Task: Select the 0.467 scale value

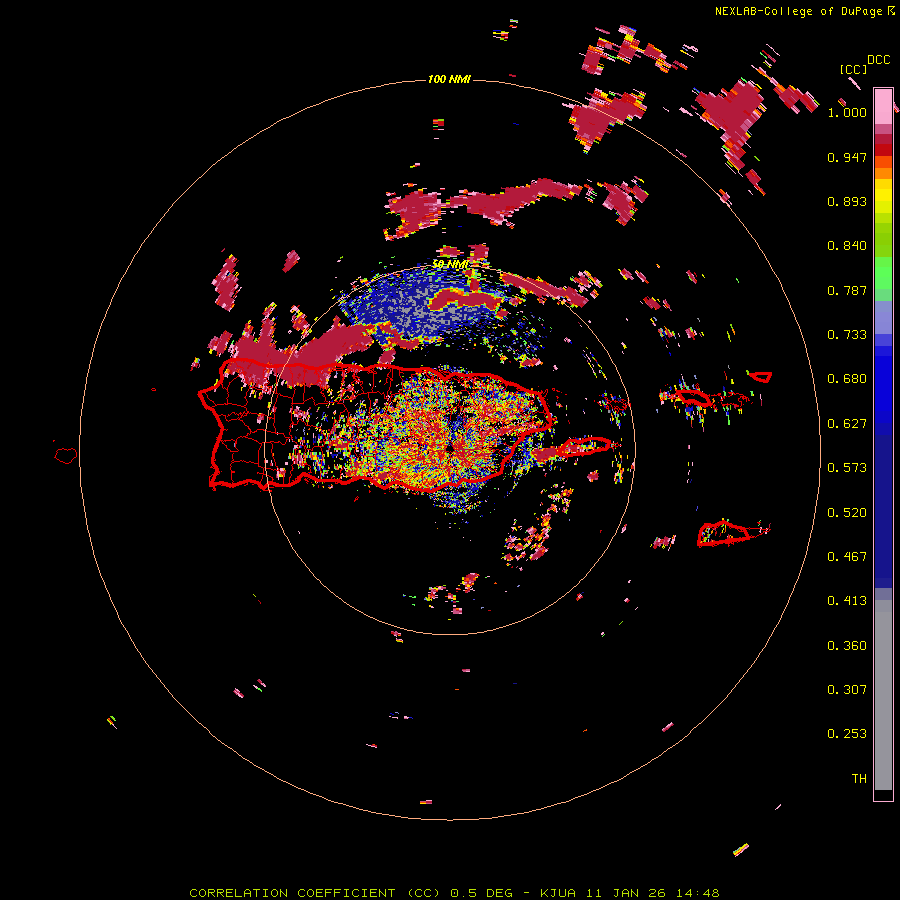Action: coord(847,557)
